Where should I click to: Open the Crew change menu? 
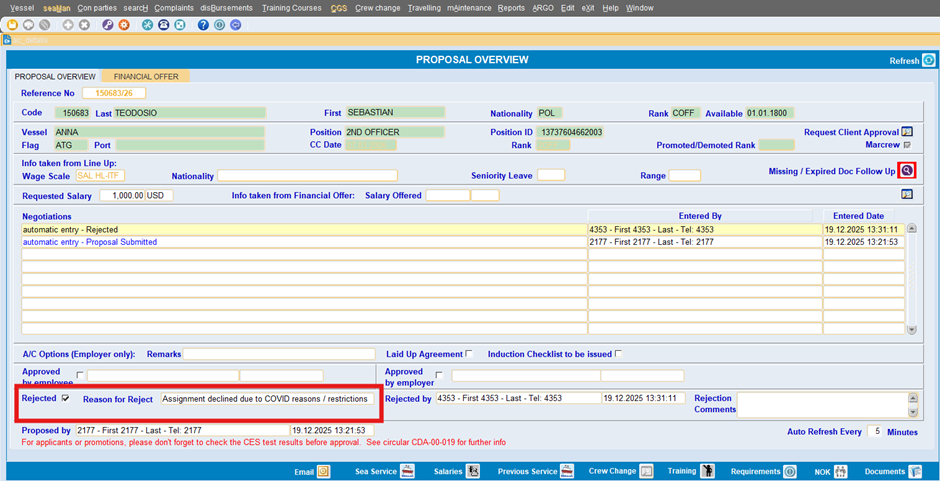click(x=378, y=8)
